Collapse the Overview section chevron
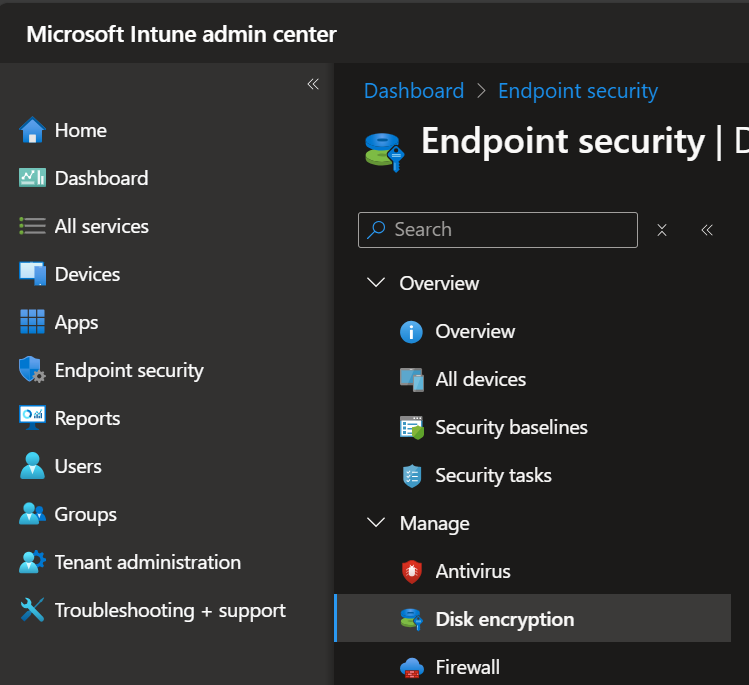 (376, 283)
